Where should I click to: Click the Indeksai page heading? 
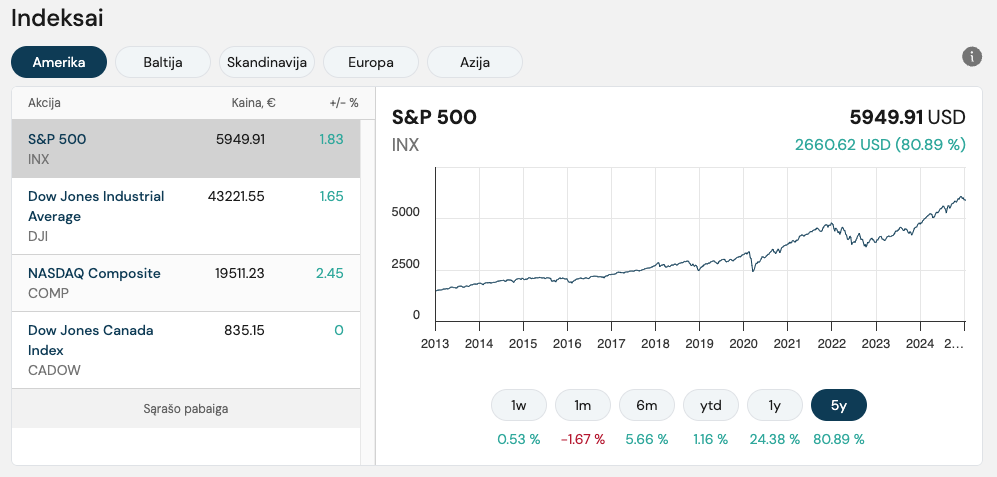(x=57, y=18)
